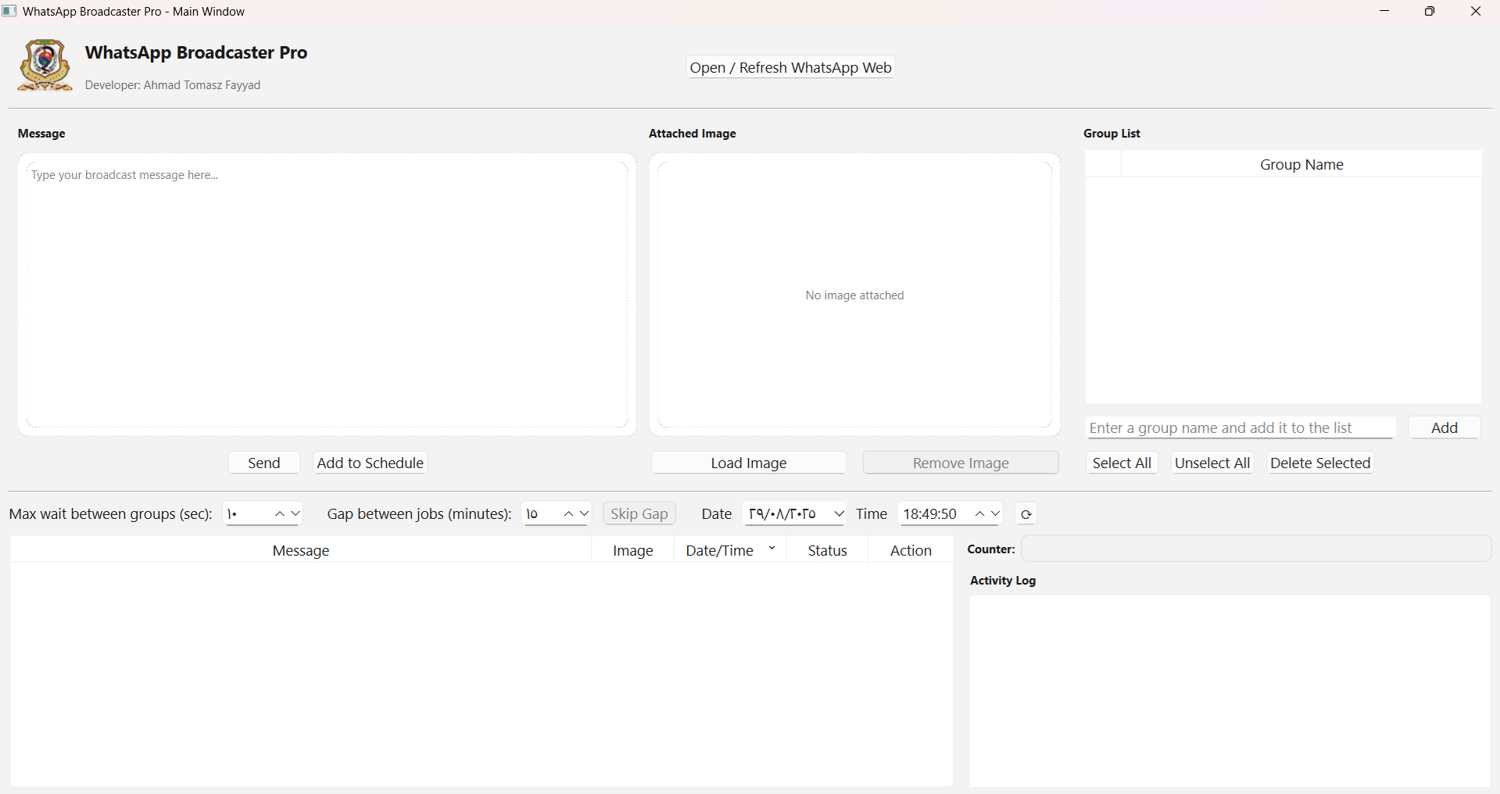Select All groups
Screen dimensions: 1500x794
[1122, 463]
